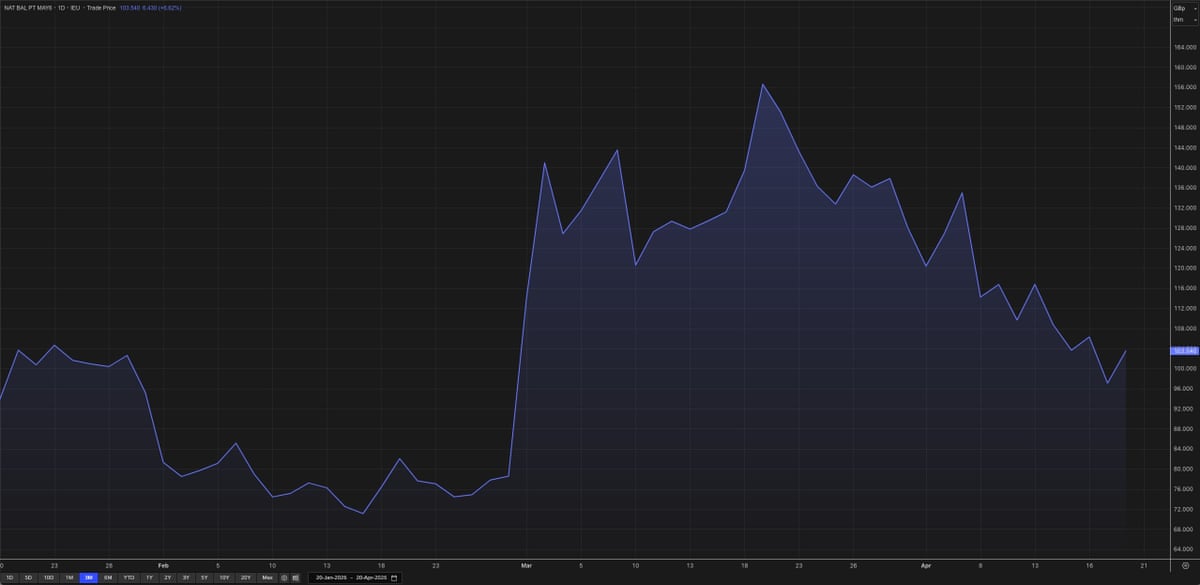The image size is (1200, 585).
Task: Click the chart adjustment icon next to percentage icon
Action: [x=296, y=577]
